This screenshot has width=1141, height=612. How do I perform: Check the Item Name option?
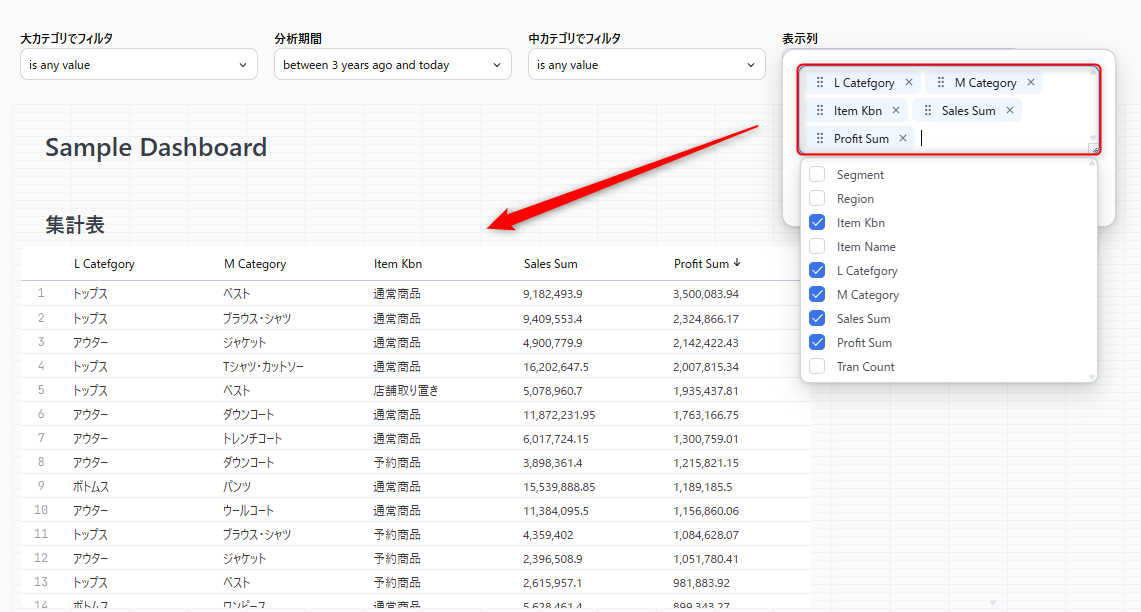tap(817, 247)
